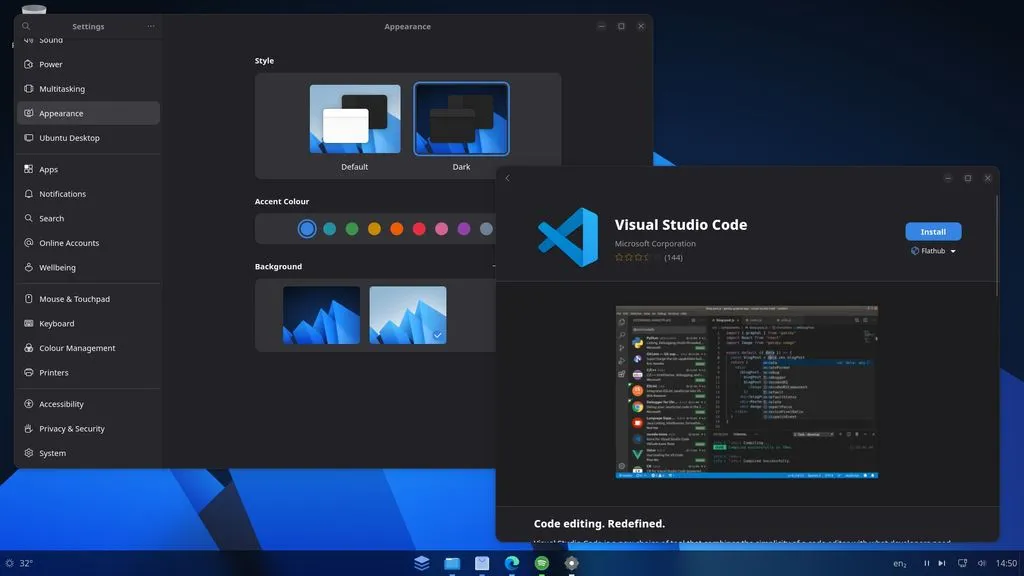Launch Microsoft Edge from the taskbar
The height and width of the screenshot is (576, 1024).
pyautogui.click(x=512, y=562)
